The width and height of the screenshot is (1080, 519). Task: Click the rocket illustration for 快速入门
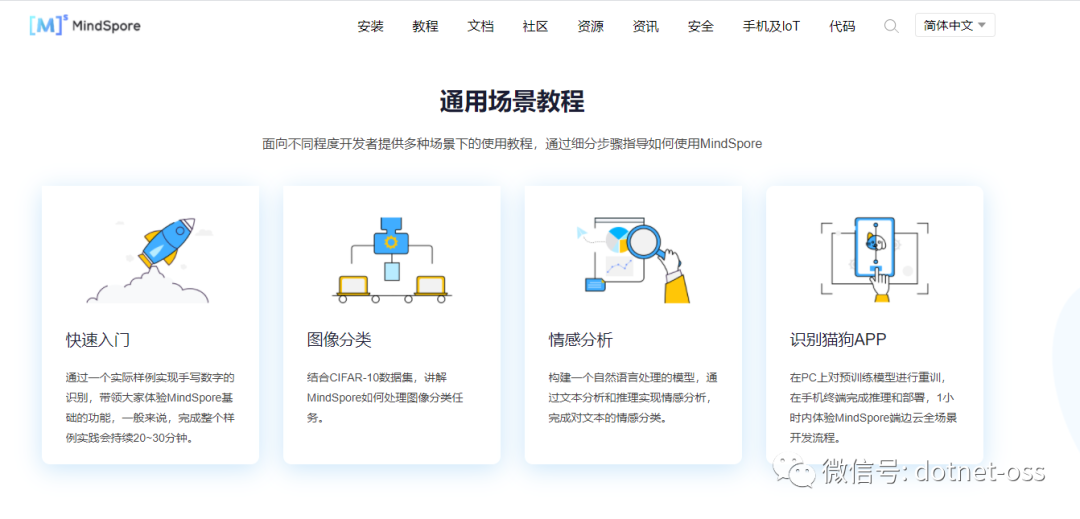[x=149, y=260]
